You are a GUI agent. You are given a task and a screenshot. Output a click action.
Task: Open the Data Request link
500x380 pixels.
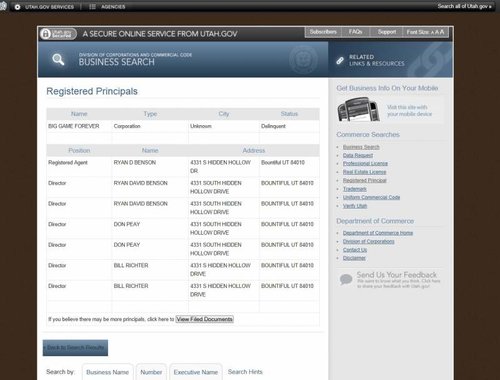358,155
